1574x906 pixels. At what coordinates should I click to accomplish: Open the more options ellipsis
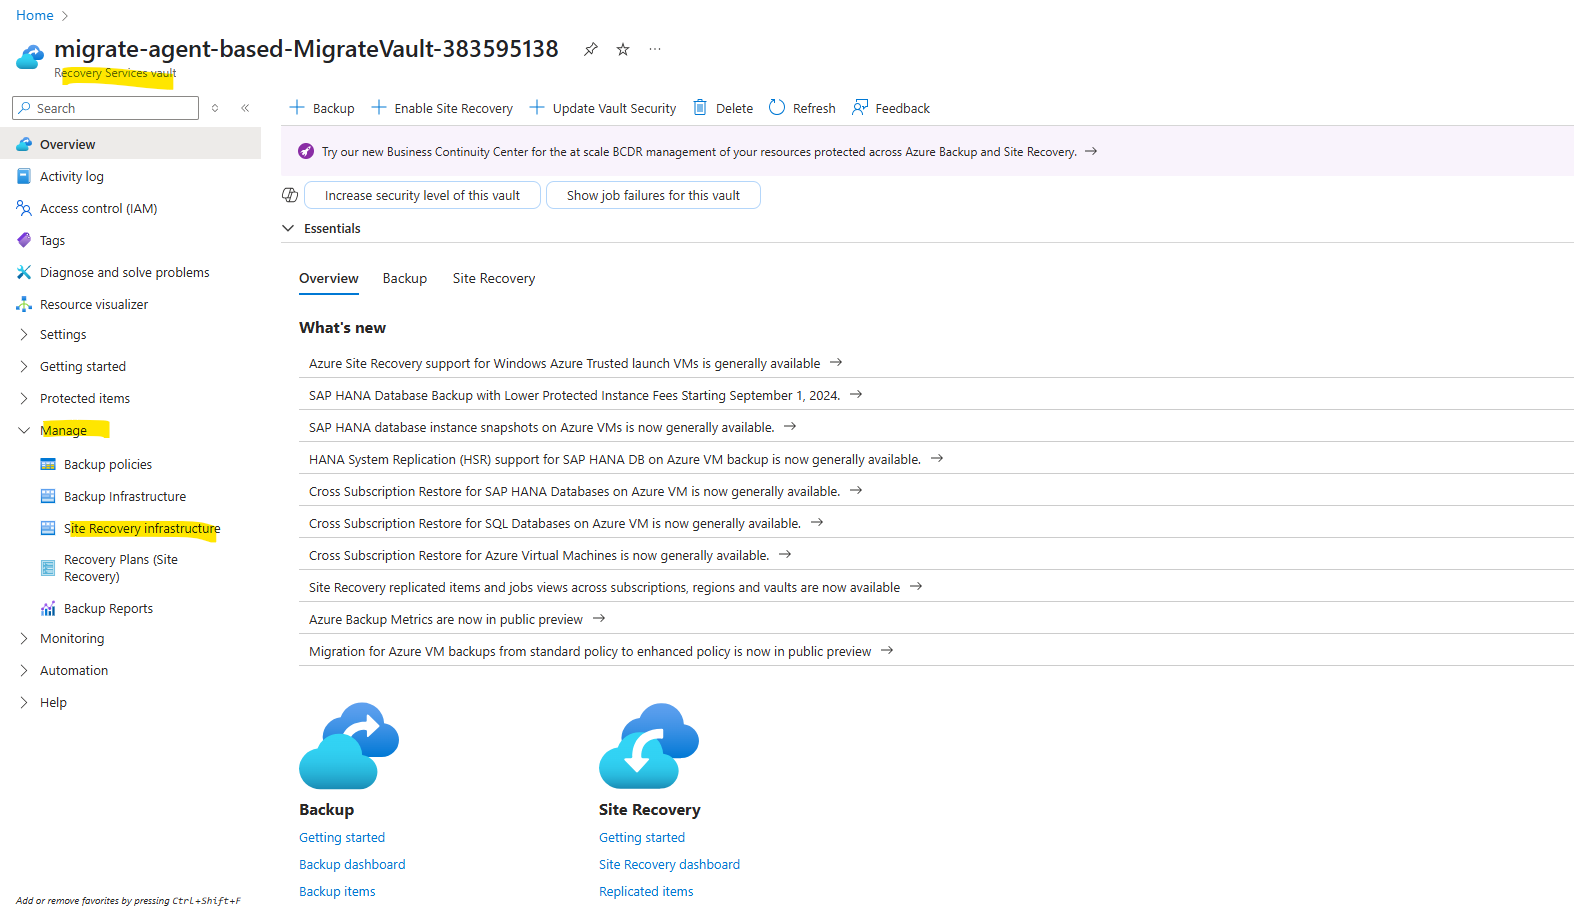click(655, 49)
